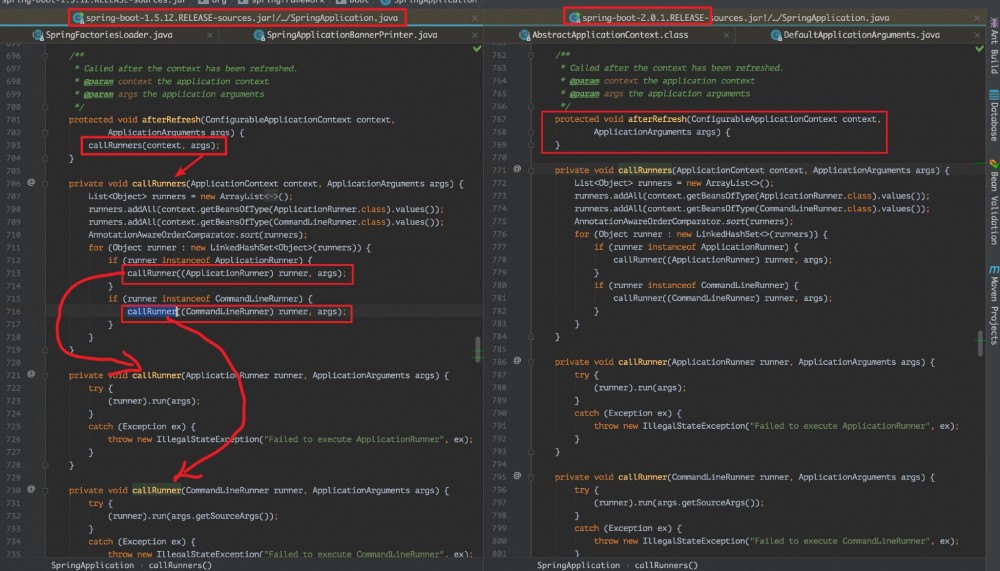
Task: Open the Maven Projects tool window
Action: [994, 305]
